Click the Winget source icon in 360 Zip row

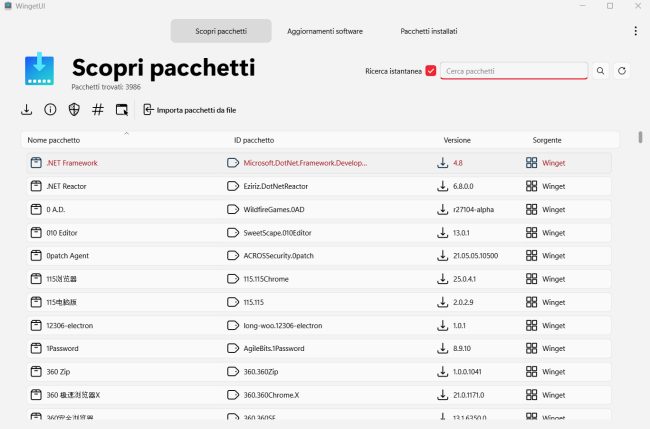point(531,372)
